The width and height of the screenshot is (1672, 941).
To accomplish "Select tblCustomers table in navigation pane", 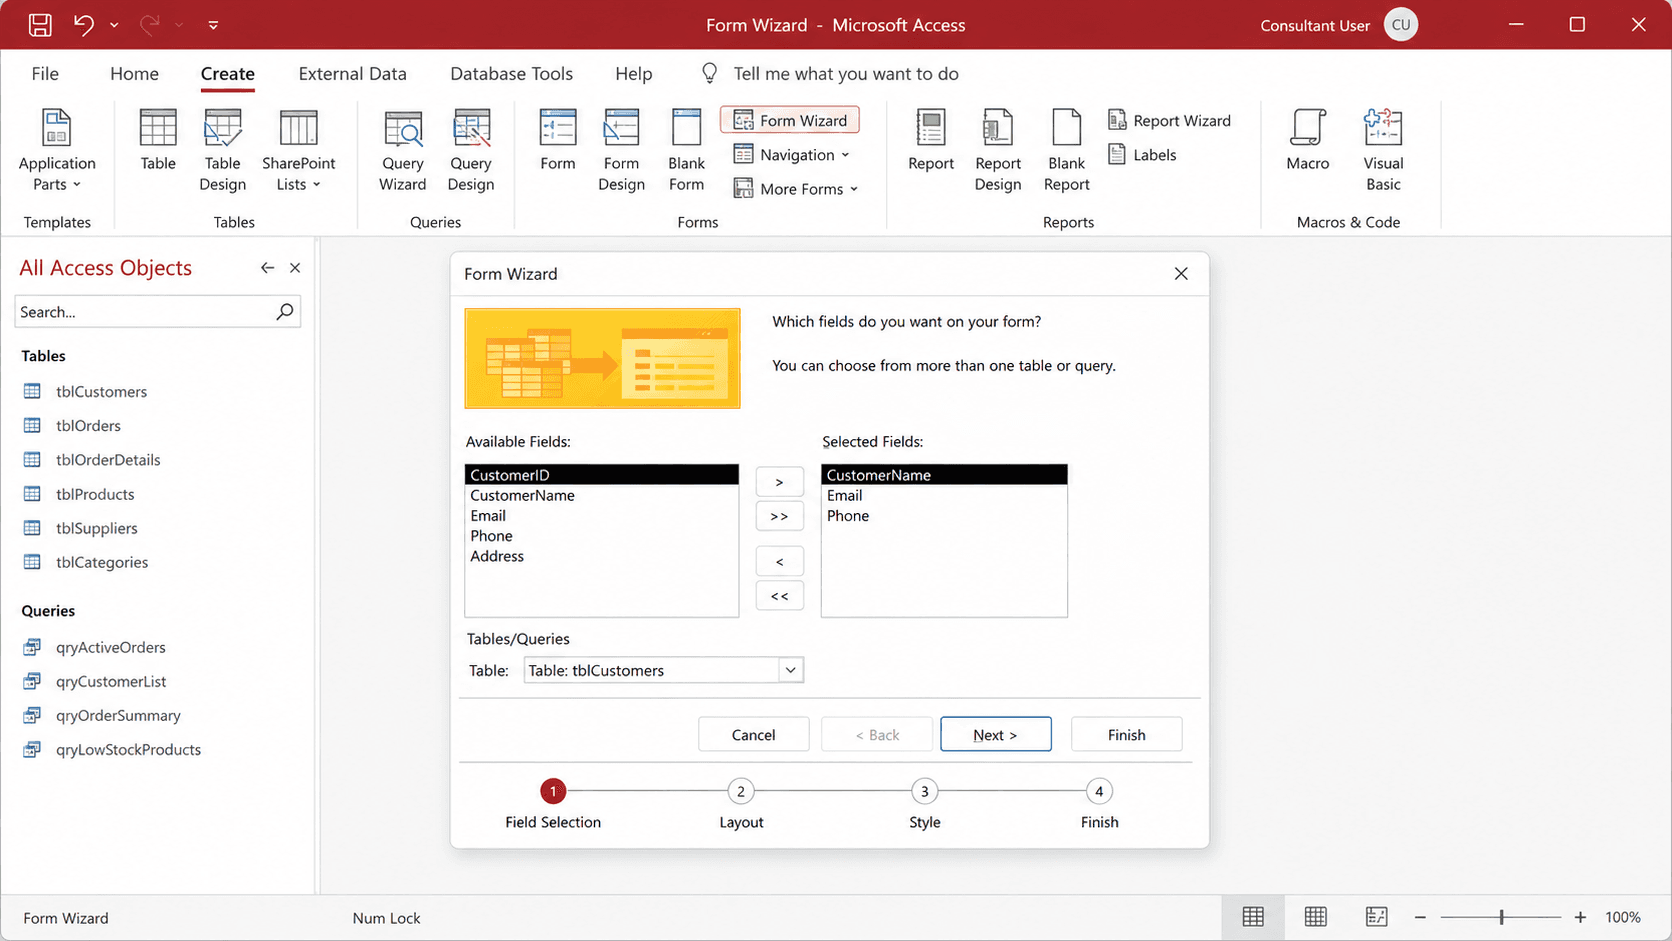I will tap(101, 392).
